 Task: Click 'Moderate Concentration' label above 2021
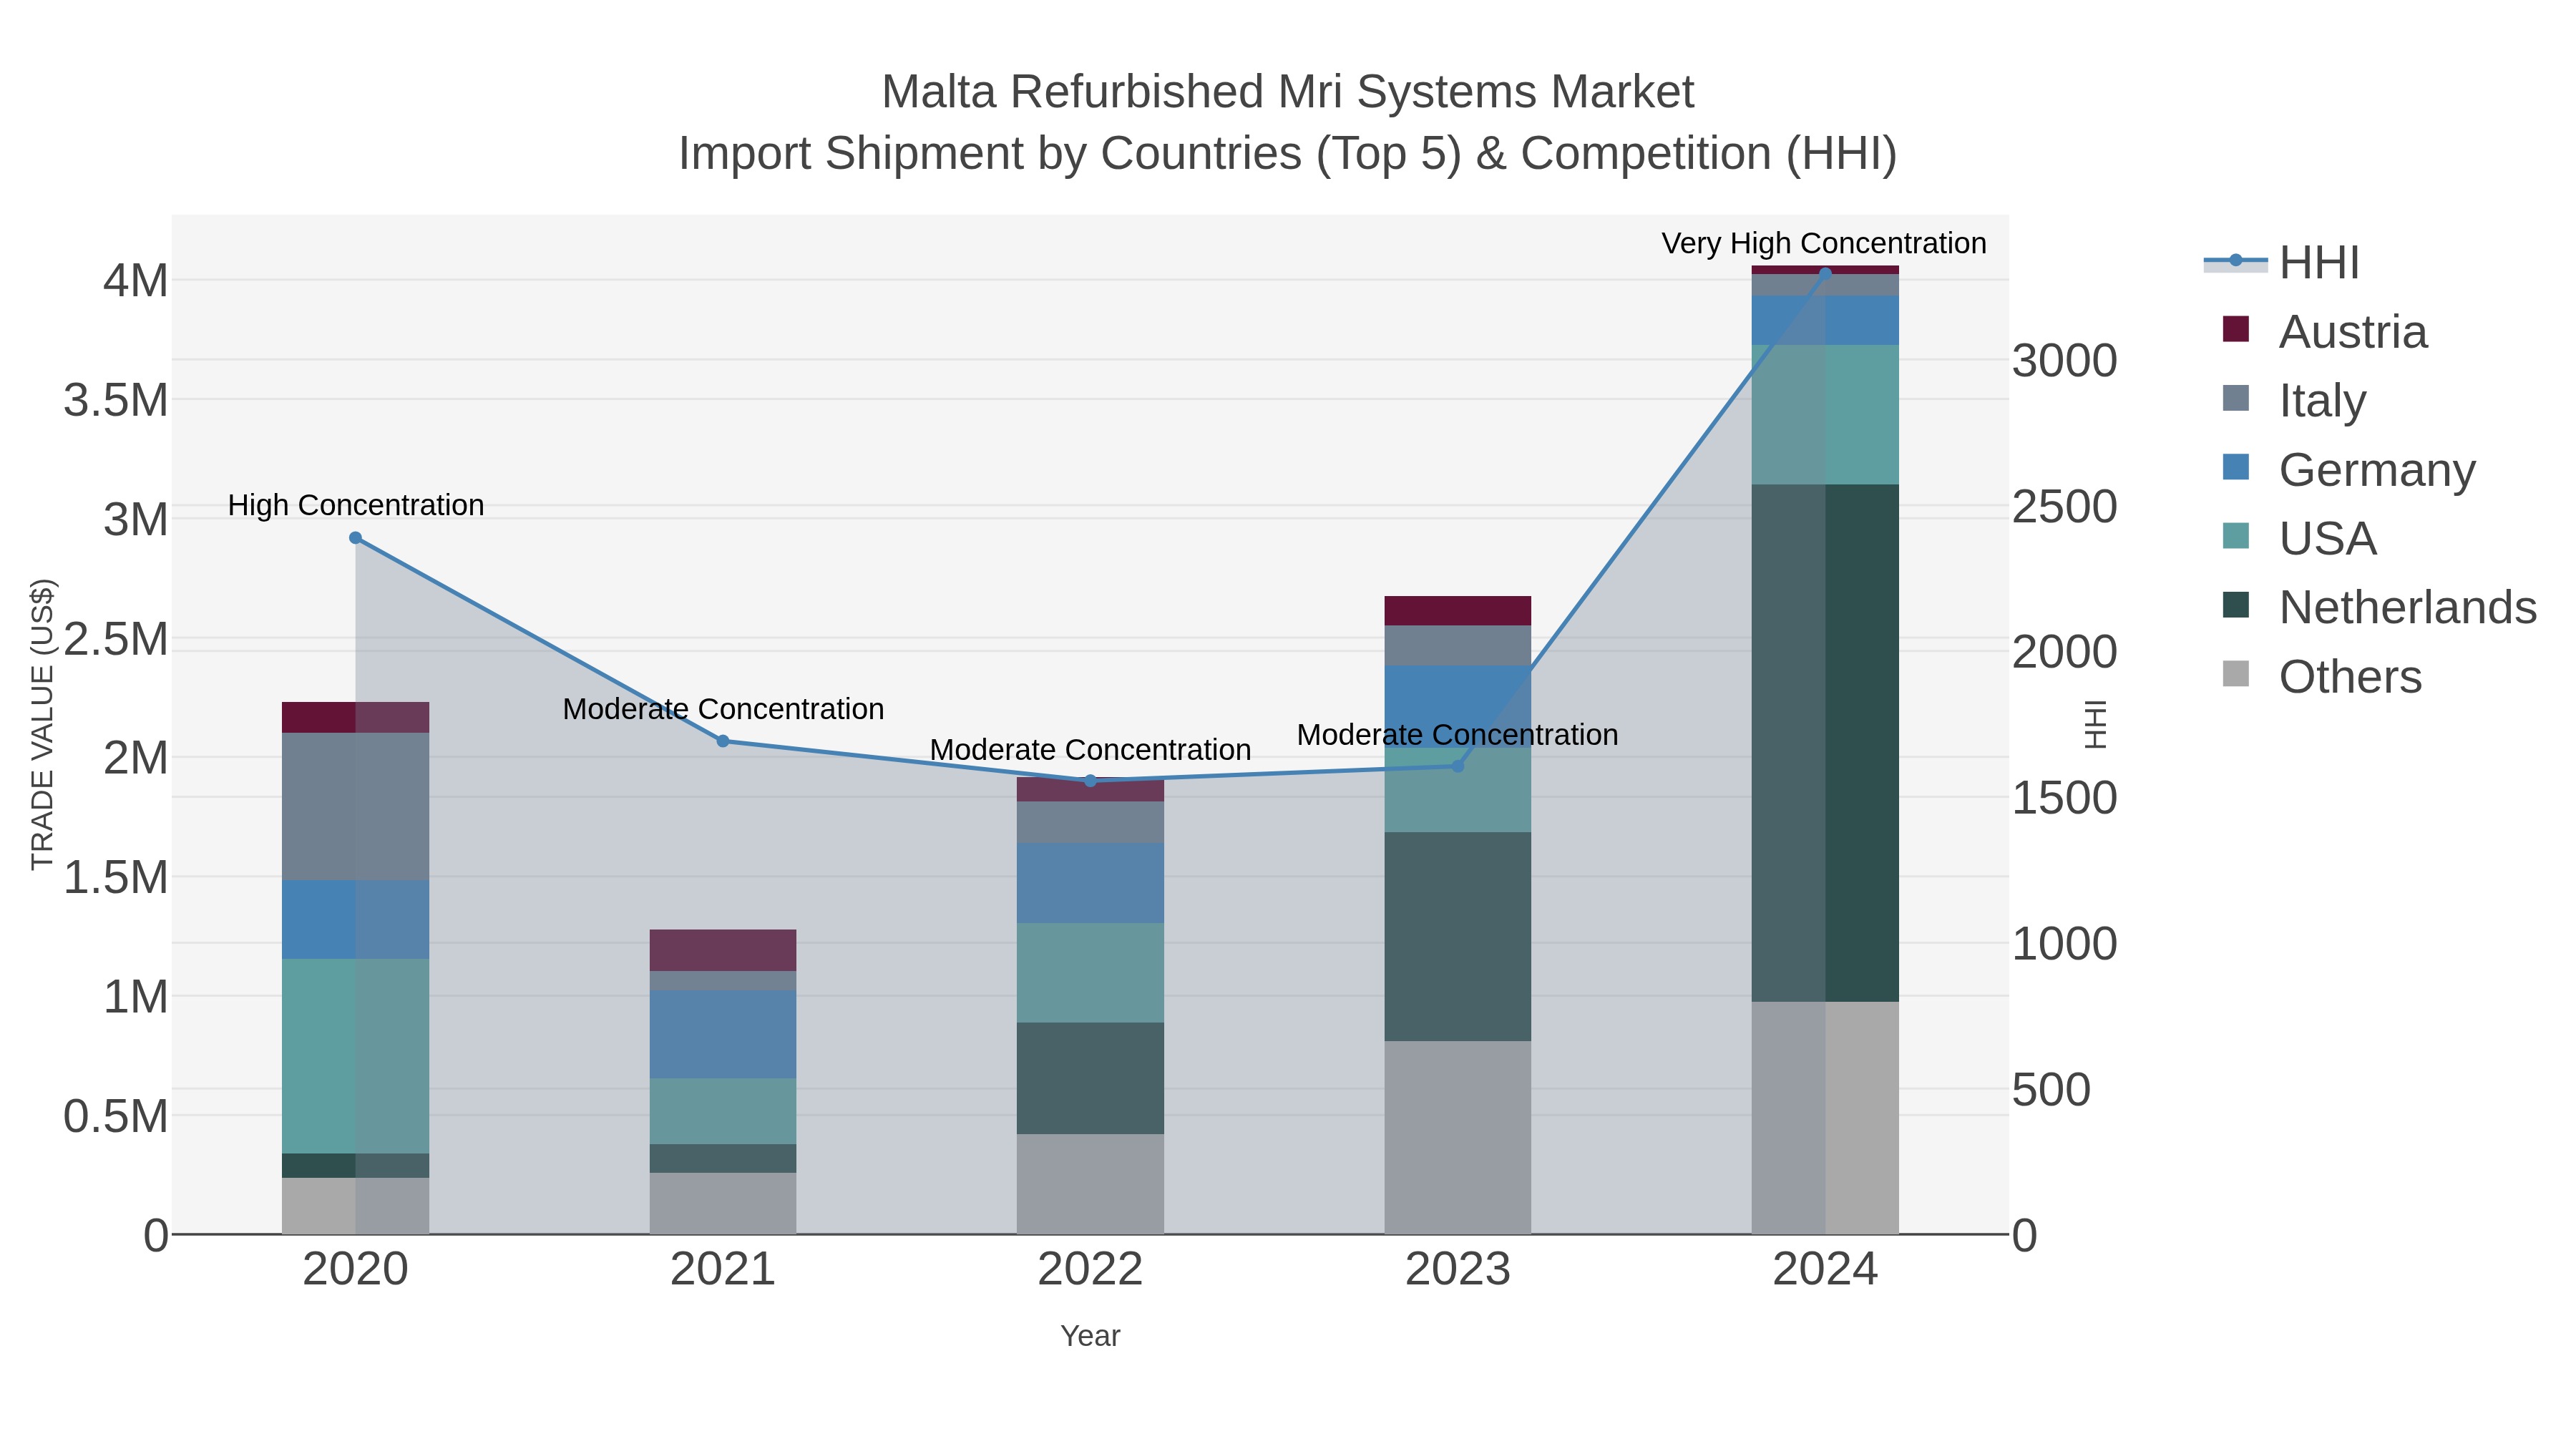pyautogui.click(x=723, y=709)
